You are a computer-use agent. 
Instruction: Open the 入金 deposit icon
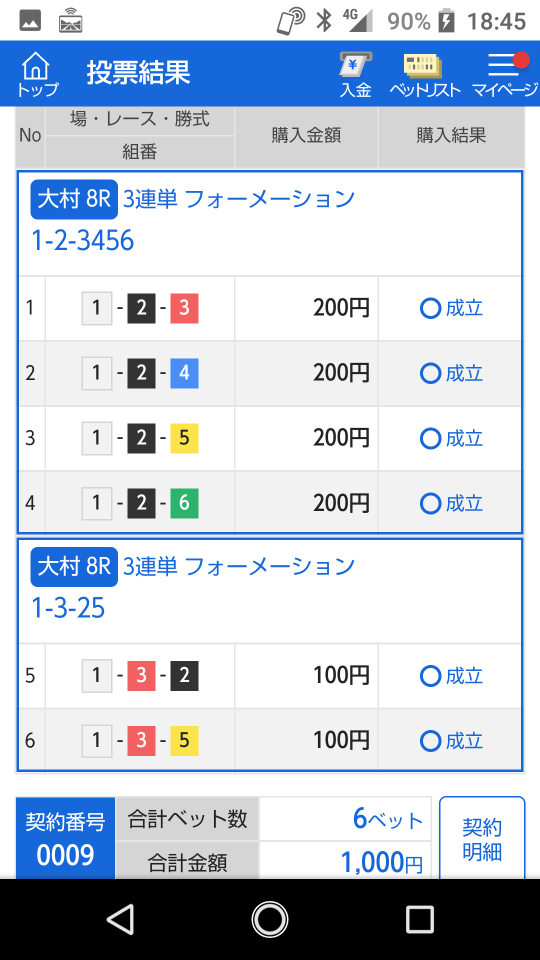pyautogui.click(x=356, y=74)
